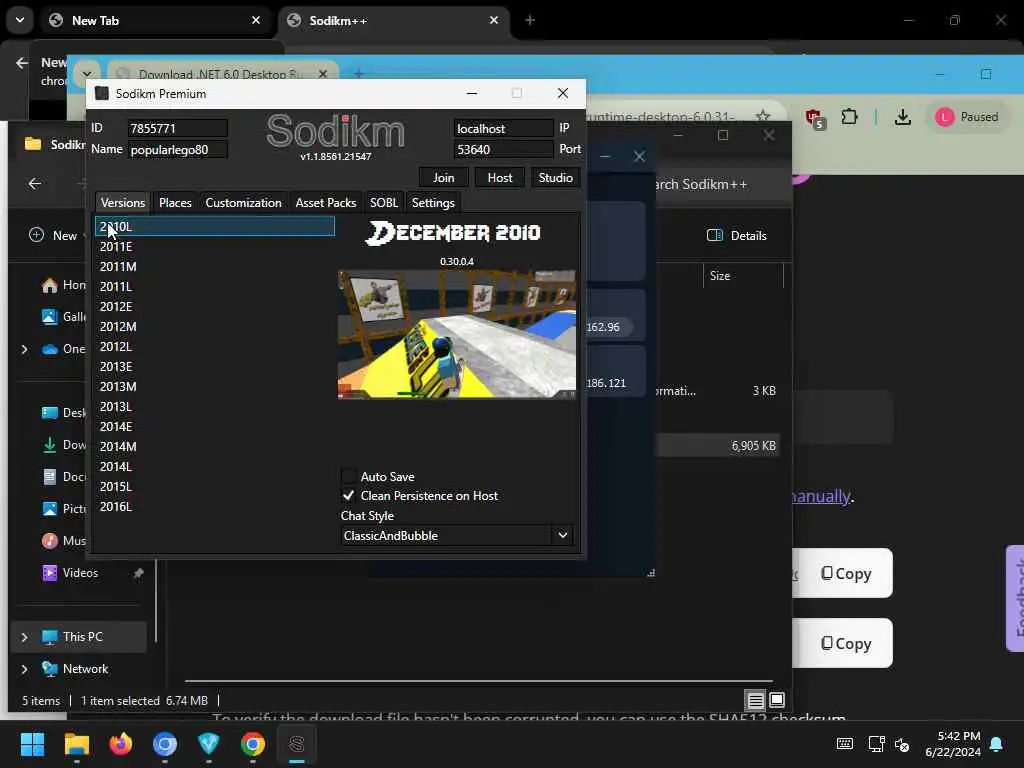Click the back arrow in File Explorer
This screenshot has height=768, width=1024.
pyautogui.click(x=35, y=184)
